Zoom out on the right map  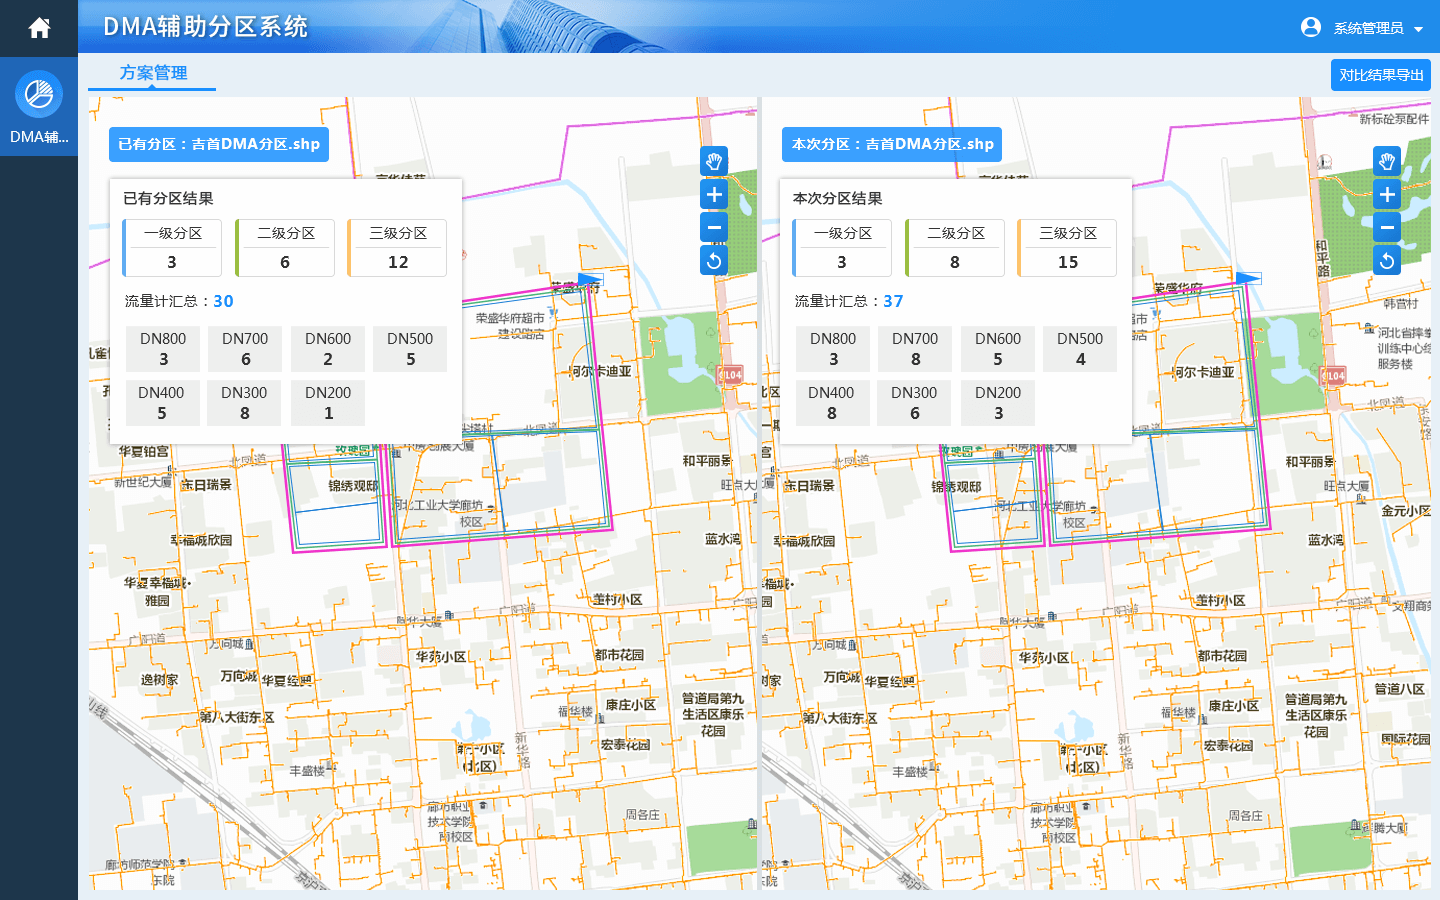[1387, 228]
